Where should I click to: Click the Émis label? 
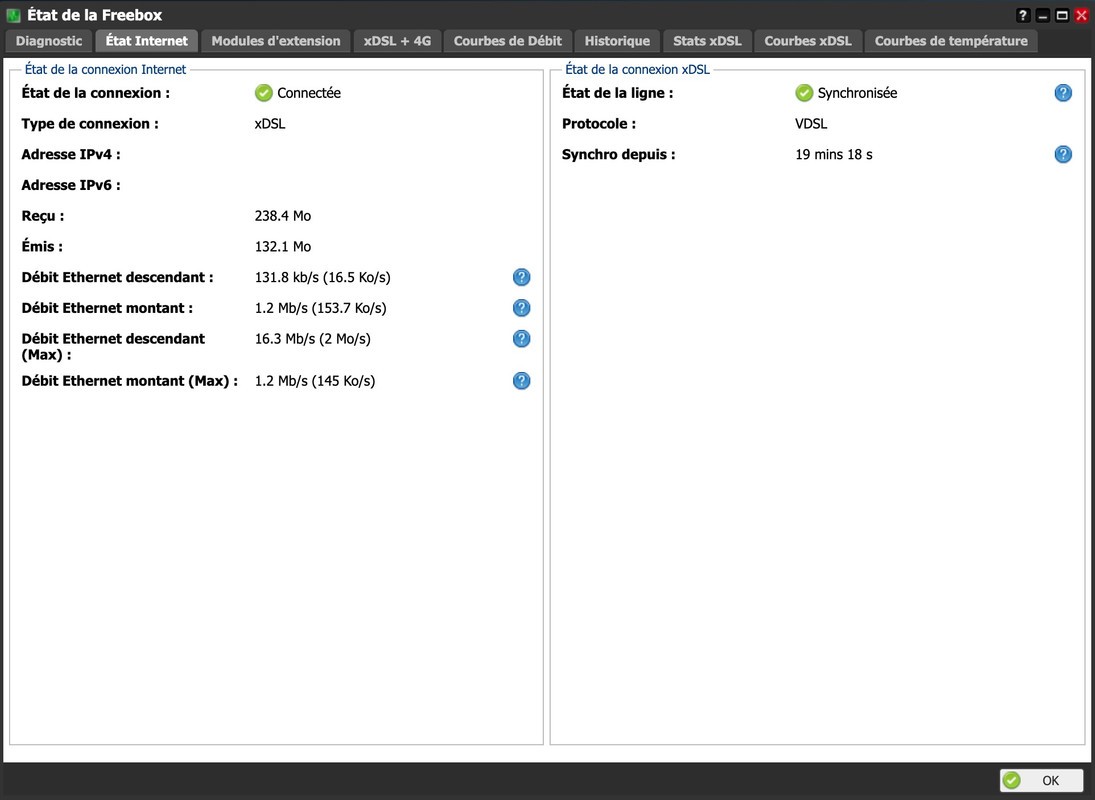point(42,246)
